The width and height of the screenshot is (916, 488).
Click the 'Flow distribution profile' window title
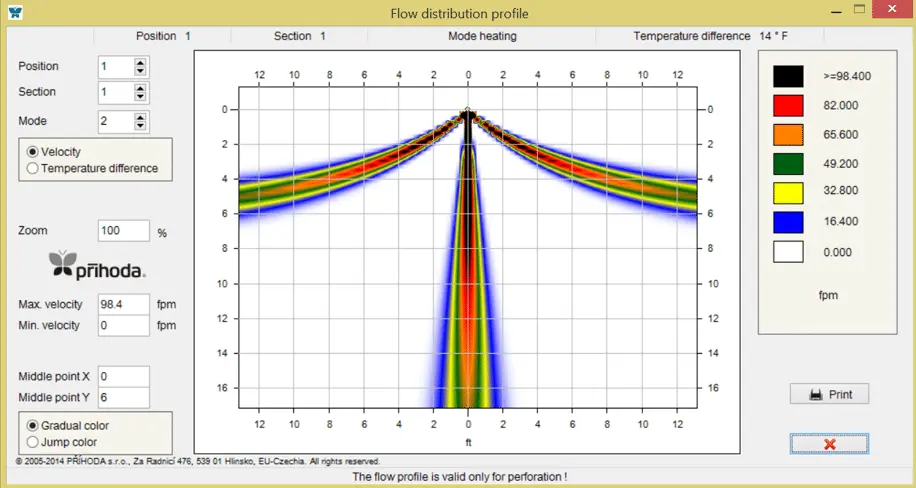459,13
